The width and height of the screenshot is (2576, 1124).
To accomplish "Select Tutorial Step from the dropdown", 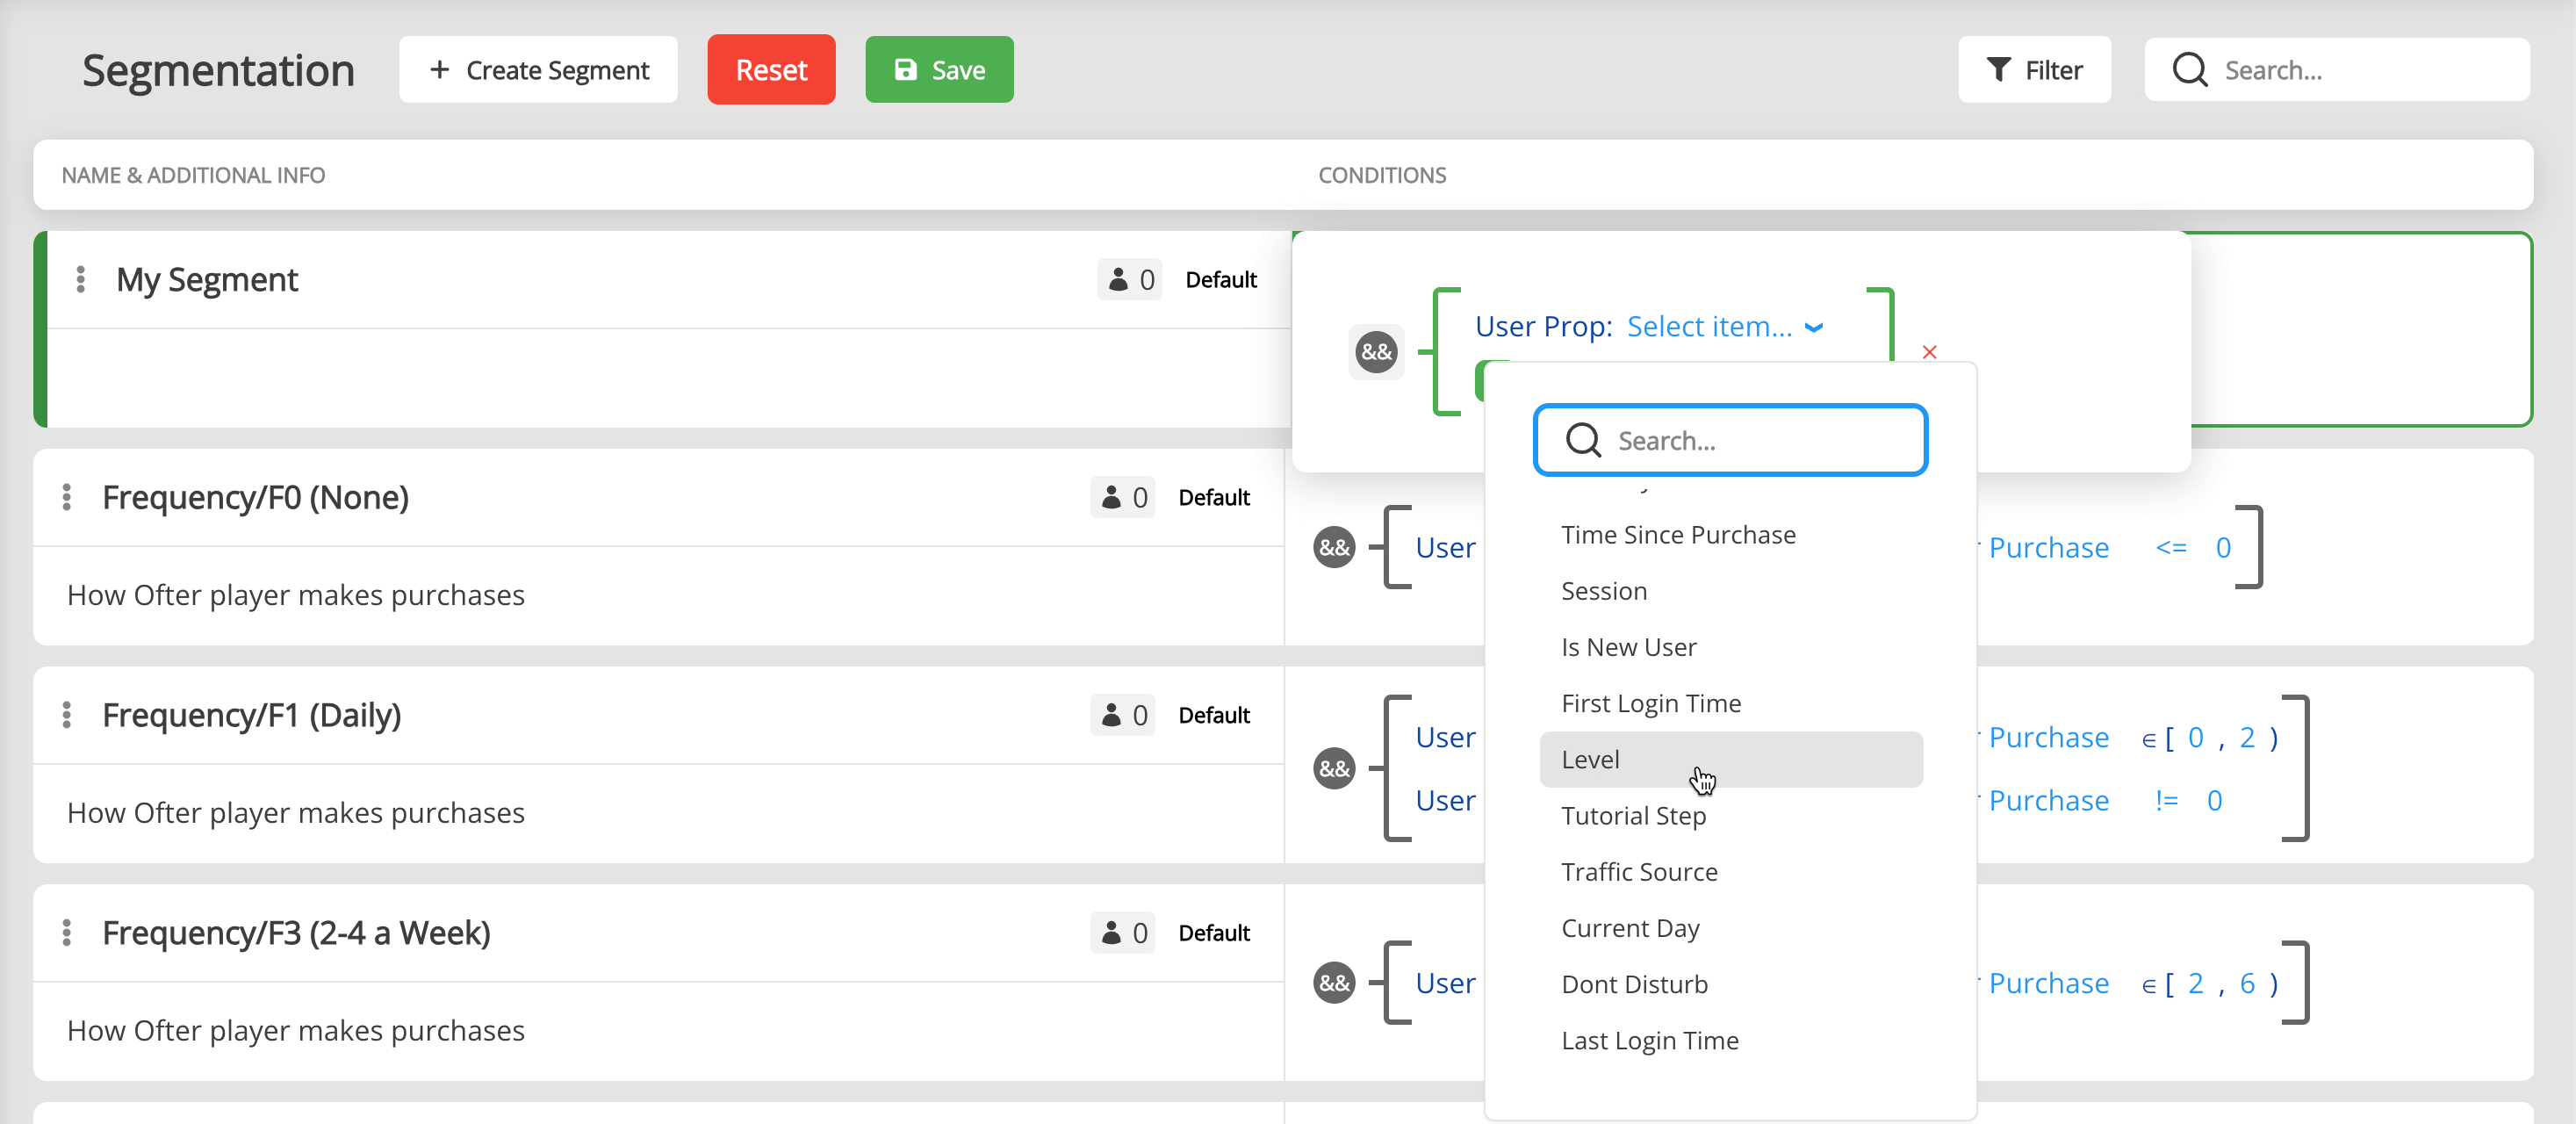I will [x=1635, y=815].
